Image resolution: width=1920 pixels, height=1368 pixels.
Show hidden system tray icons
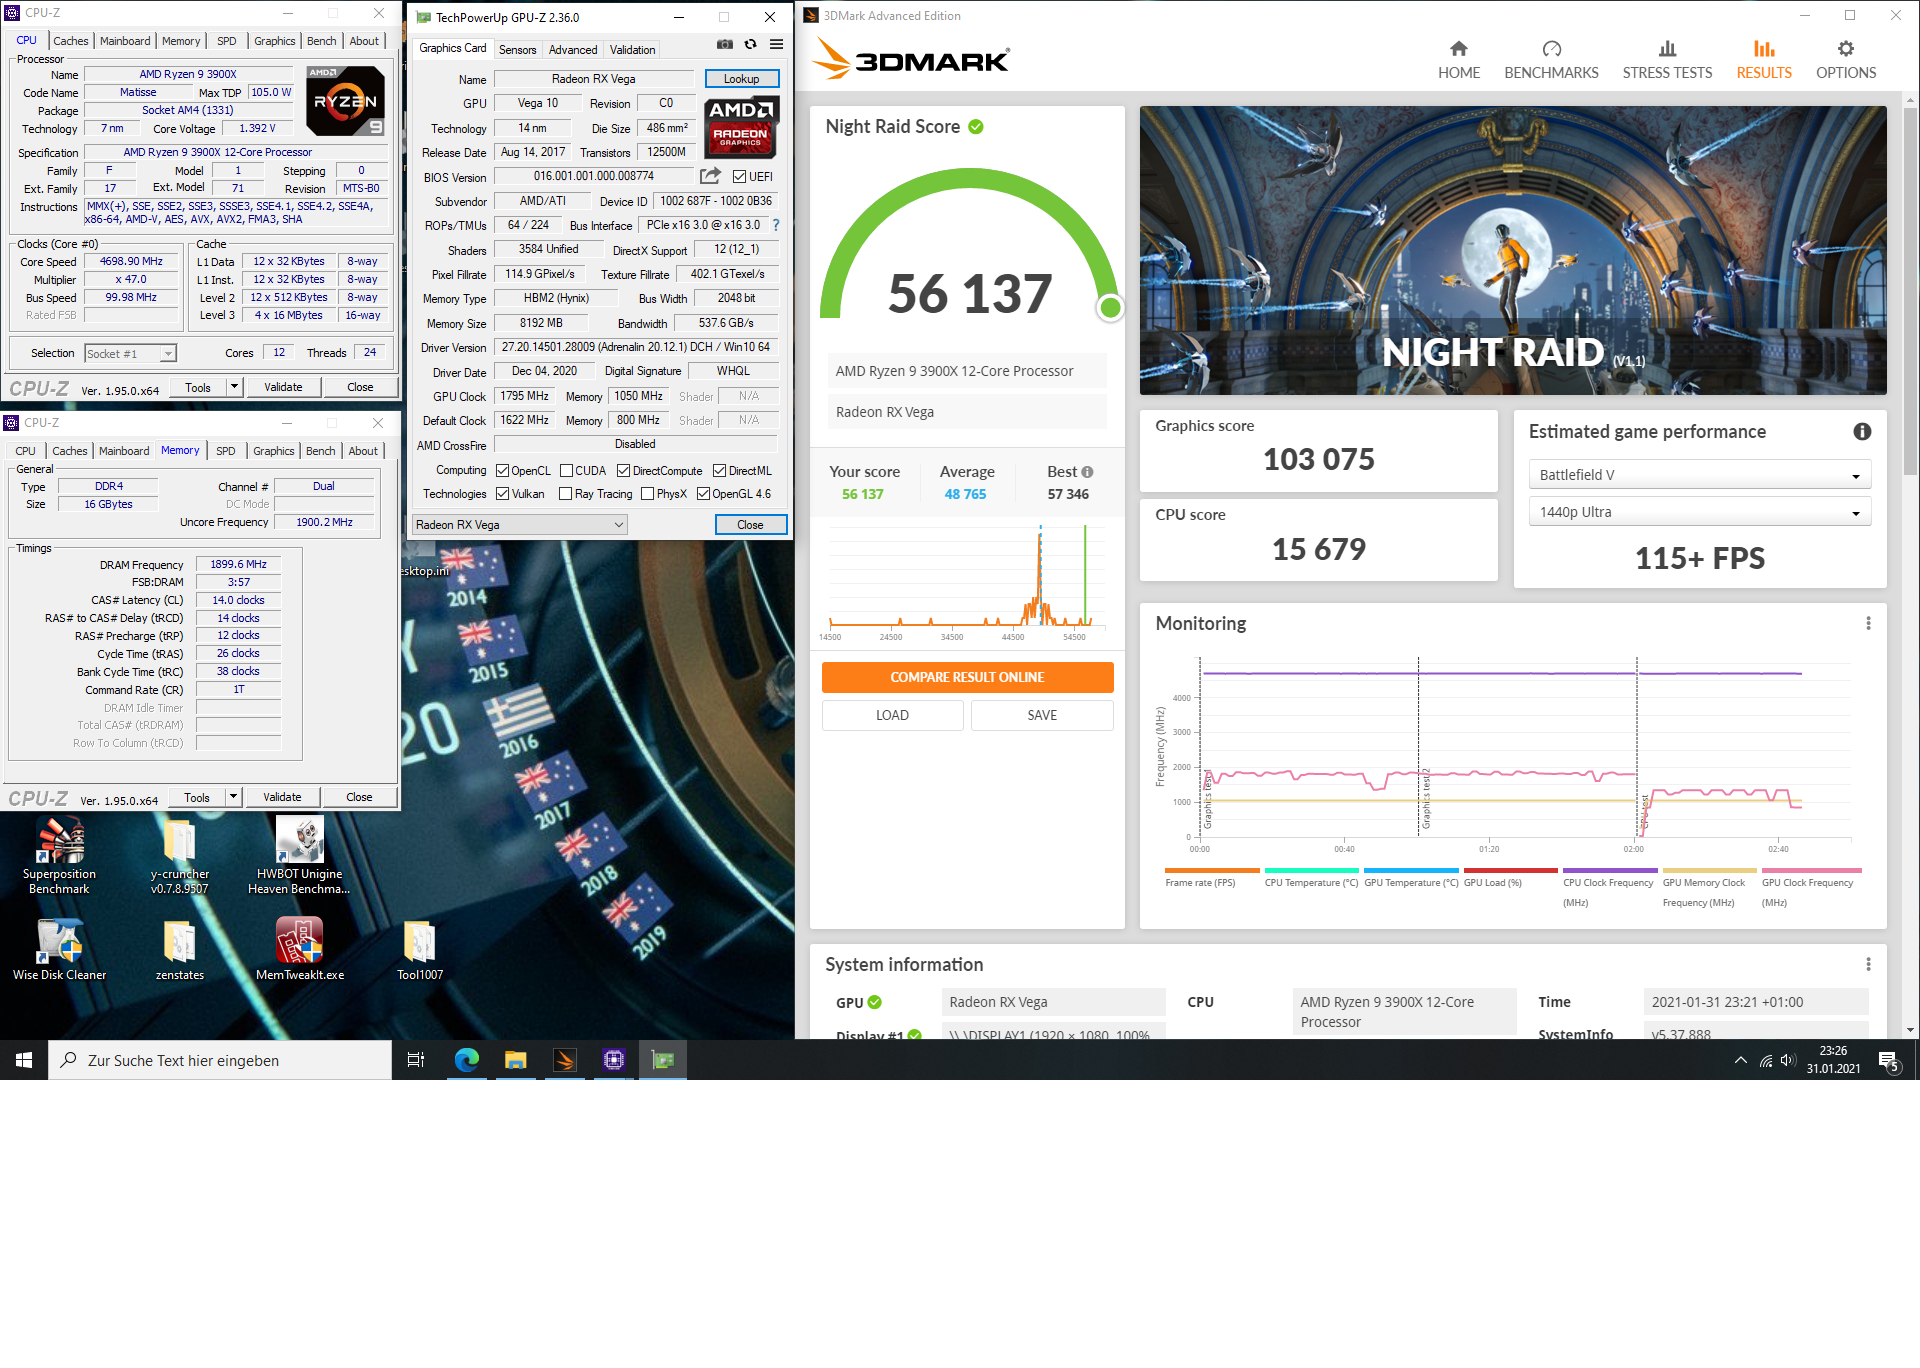tap(1740, 1060)
